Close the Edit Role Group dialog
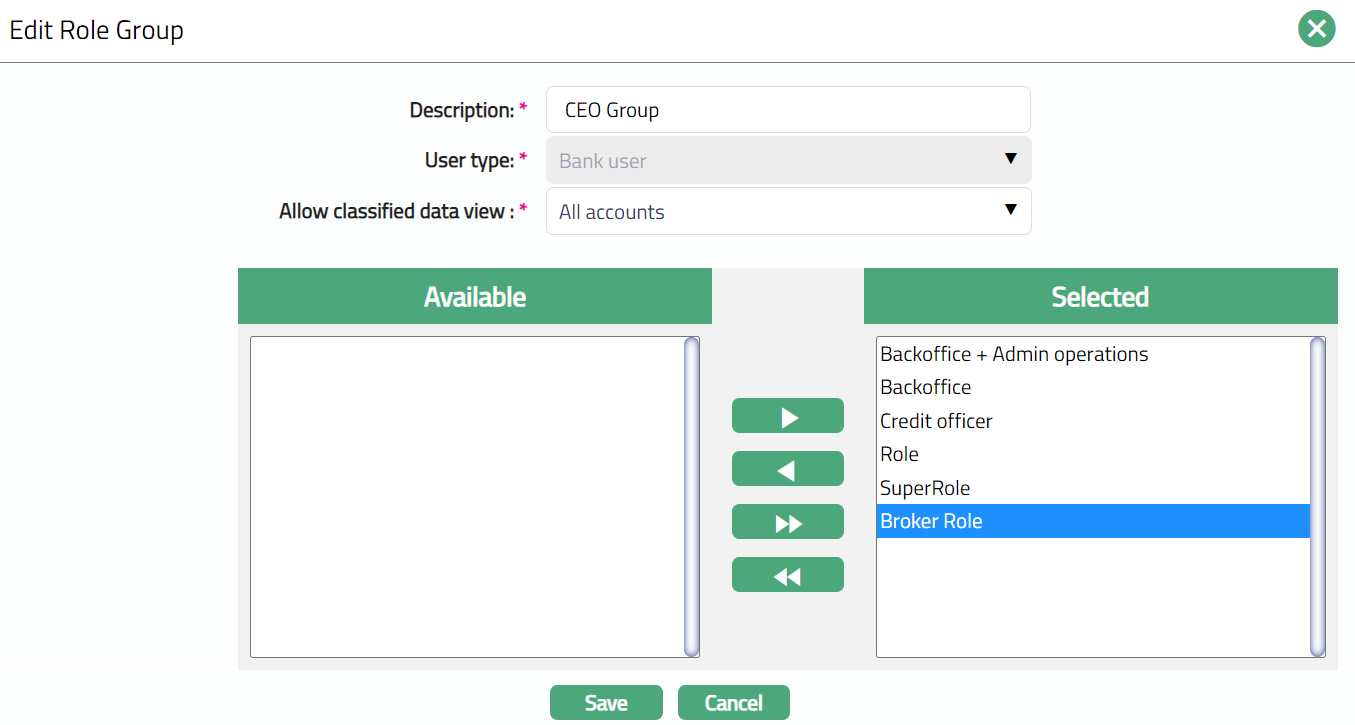 1316,29
